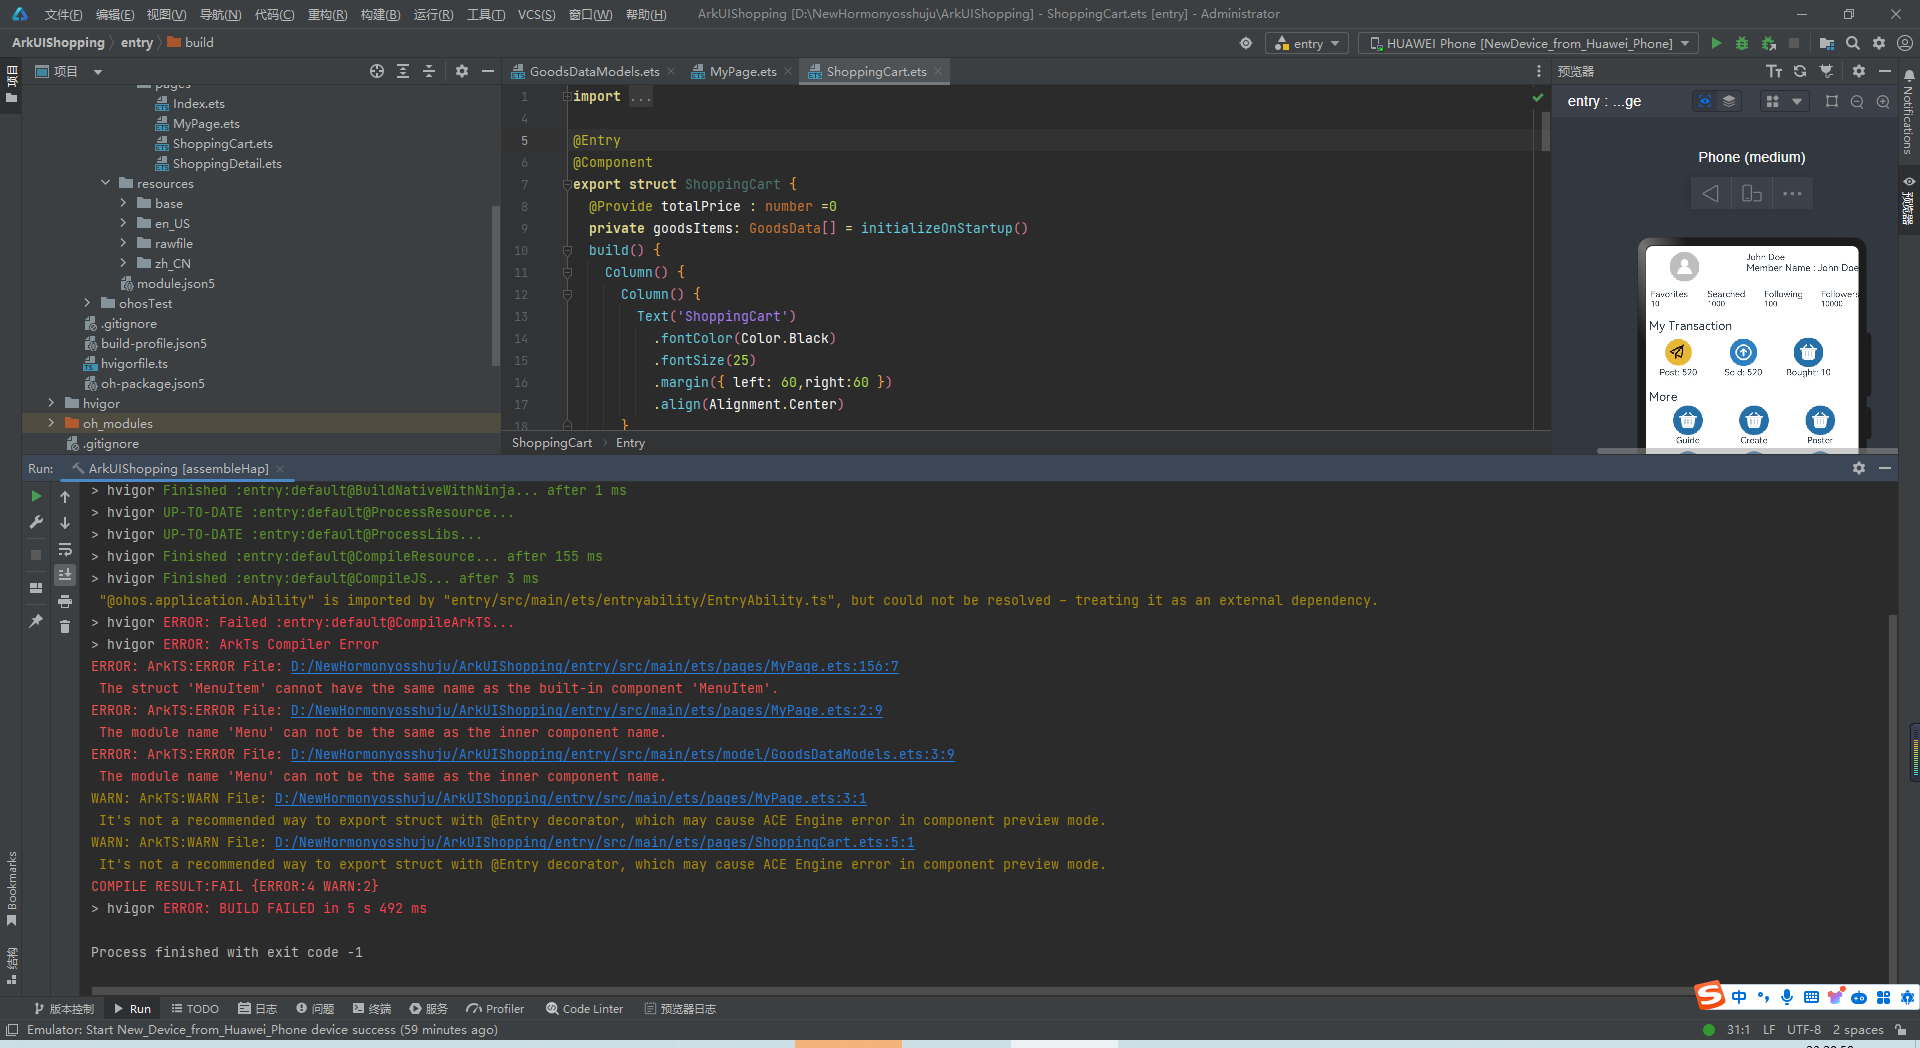The height and width of the screenshot is (1048, 1920).
Task: Collapse the resources folder
Action: click(x=105, y=183)
